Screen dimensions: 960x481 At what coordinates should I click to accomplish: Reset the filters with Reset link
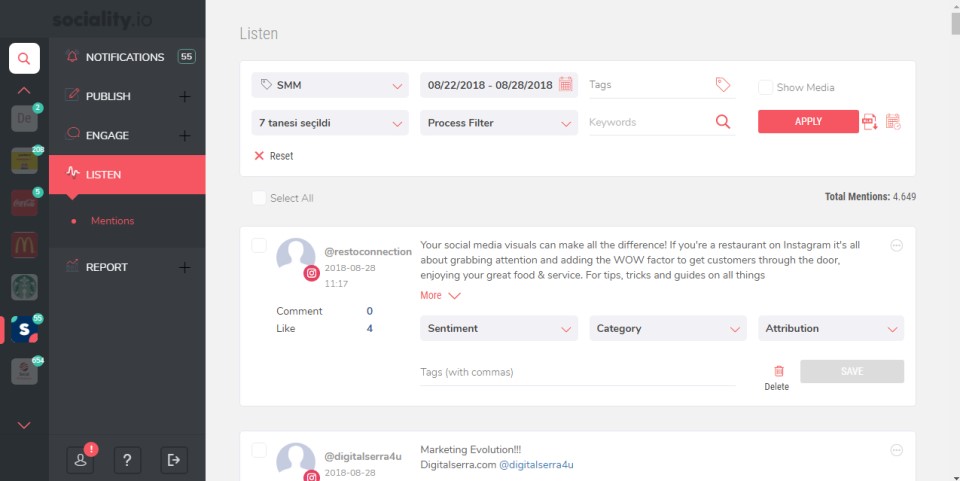point(274,156)
